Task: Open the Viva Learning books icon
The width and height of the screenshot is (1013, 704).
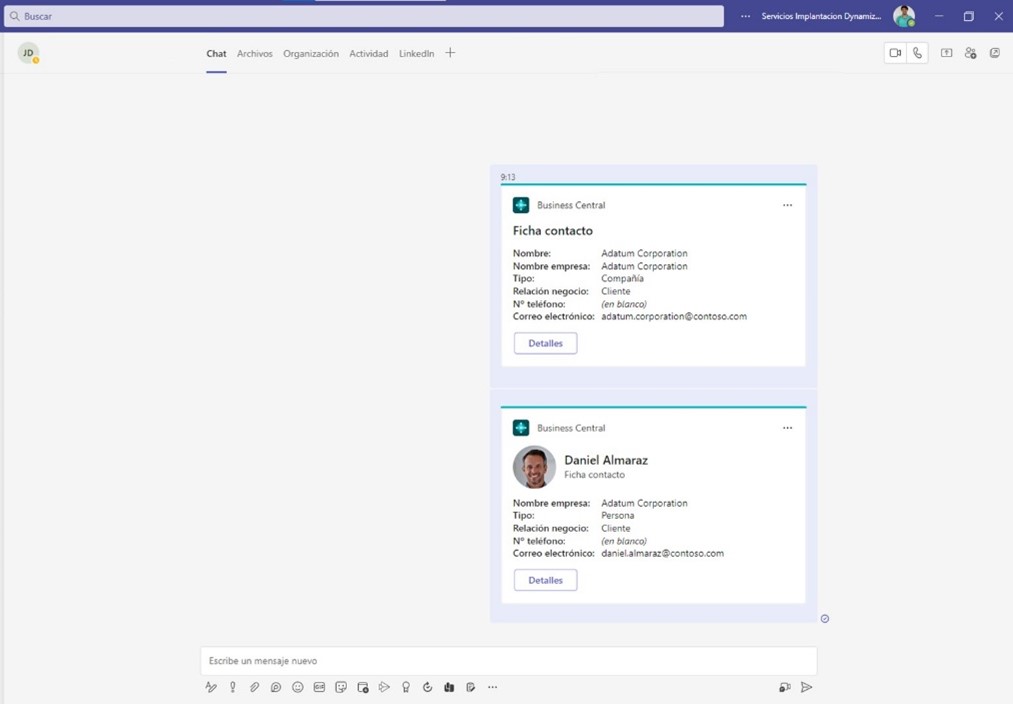Action: pyautogui.click(x=449, y=687)
